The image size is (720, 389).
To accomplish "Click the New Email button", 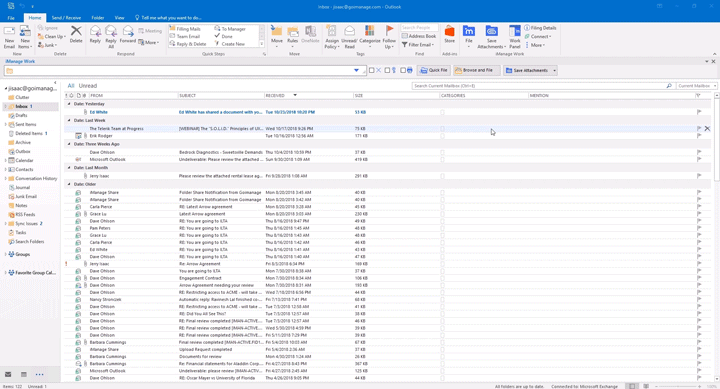I will pyautogui.click(x=9, y=37).
